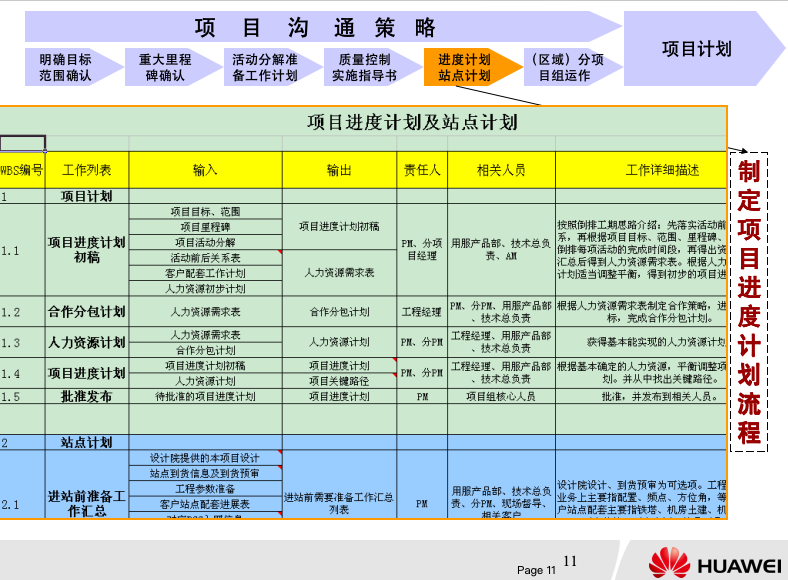The height and width of the screenshot is (580, 788).
Task: Click the large 项目计划 arrow
Action: pyautogui.click(x=704, y=49)
